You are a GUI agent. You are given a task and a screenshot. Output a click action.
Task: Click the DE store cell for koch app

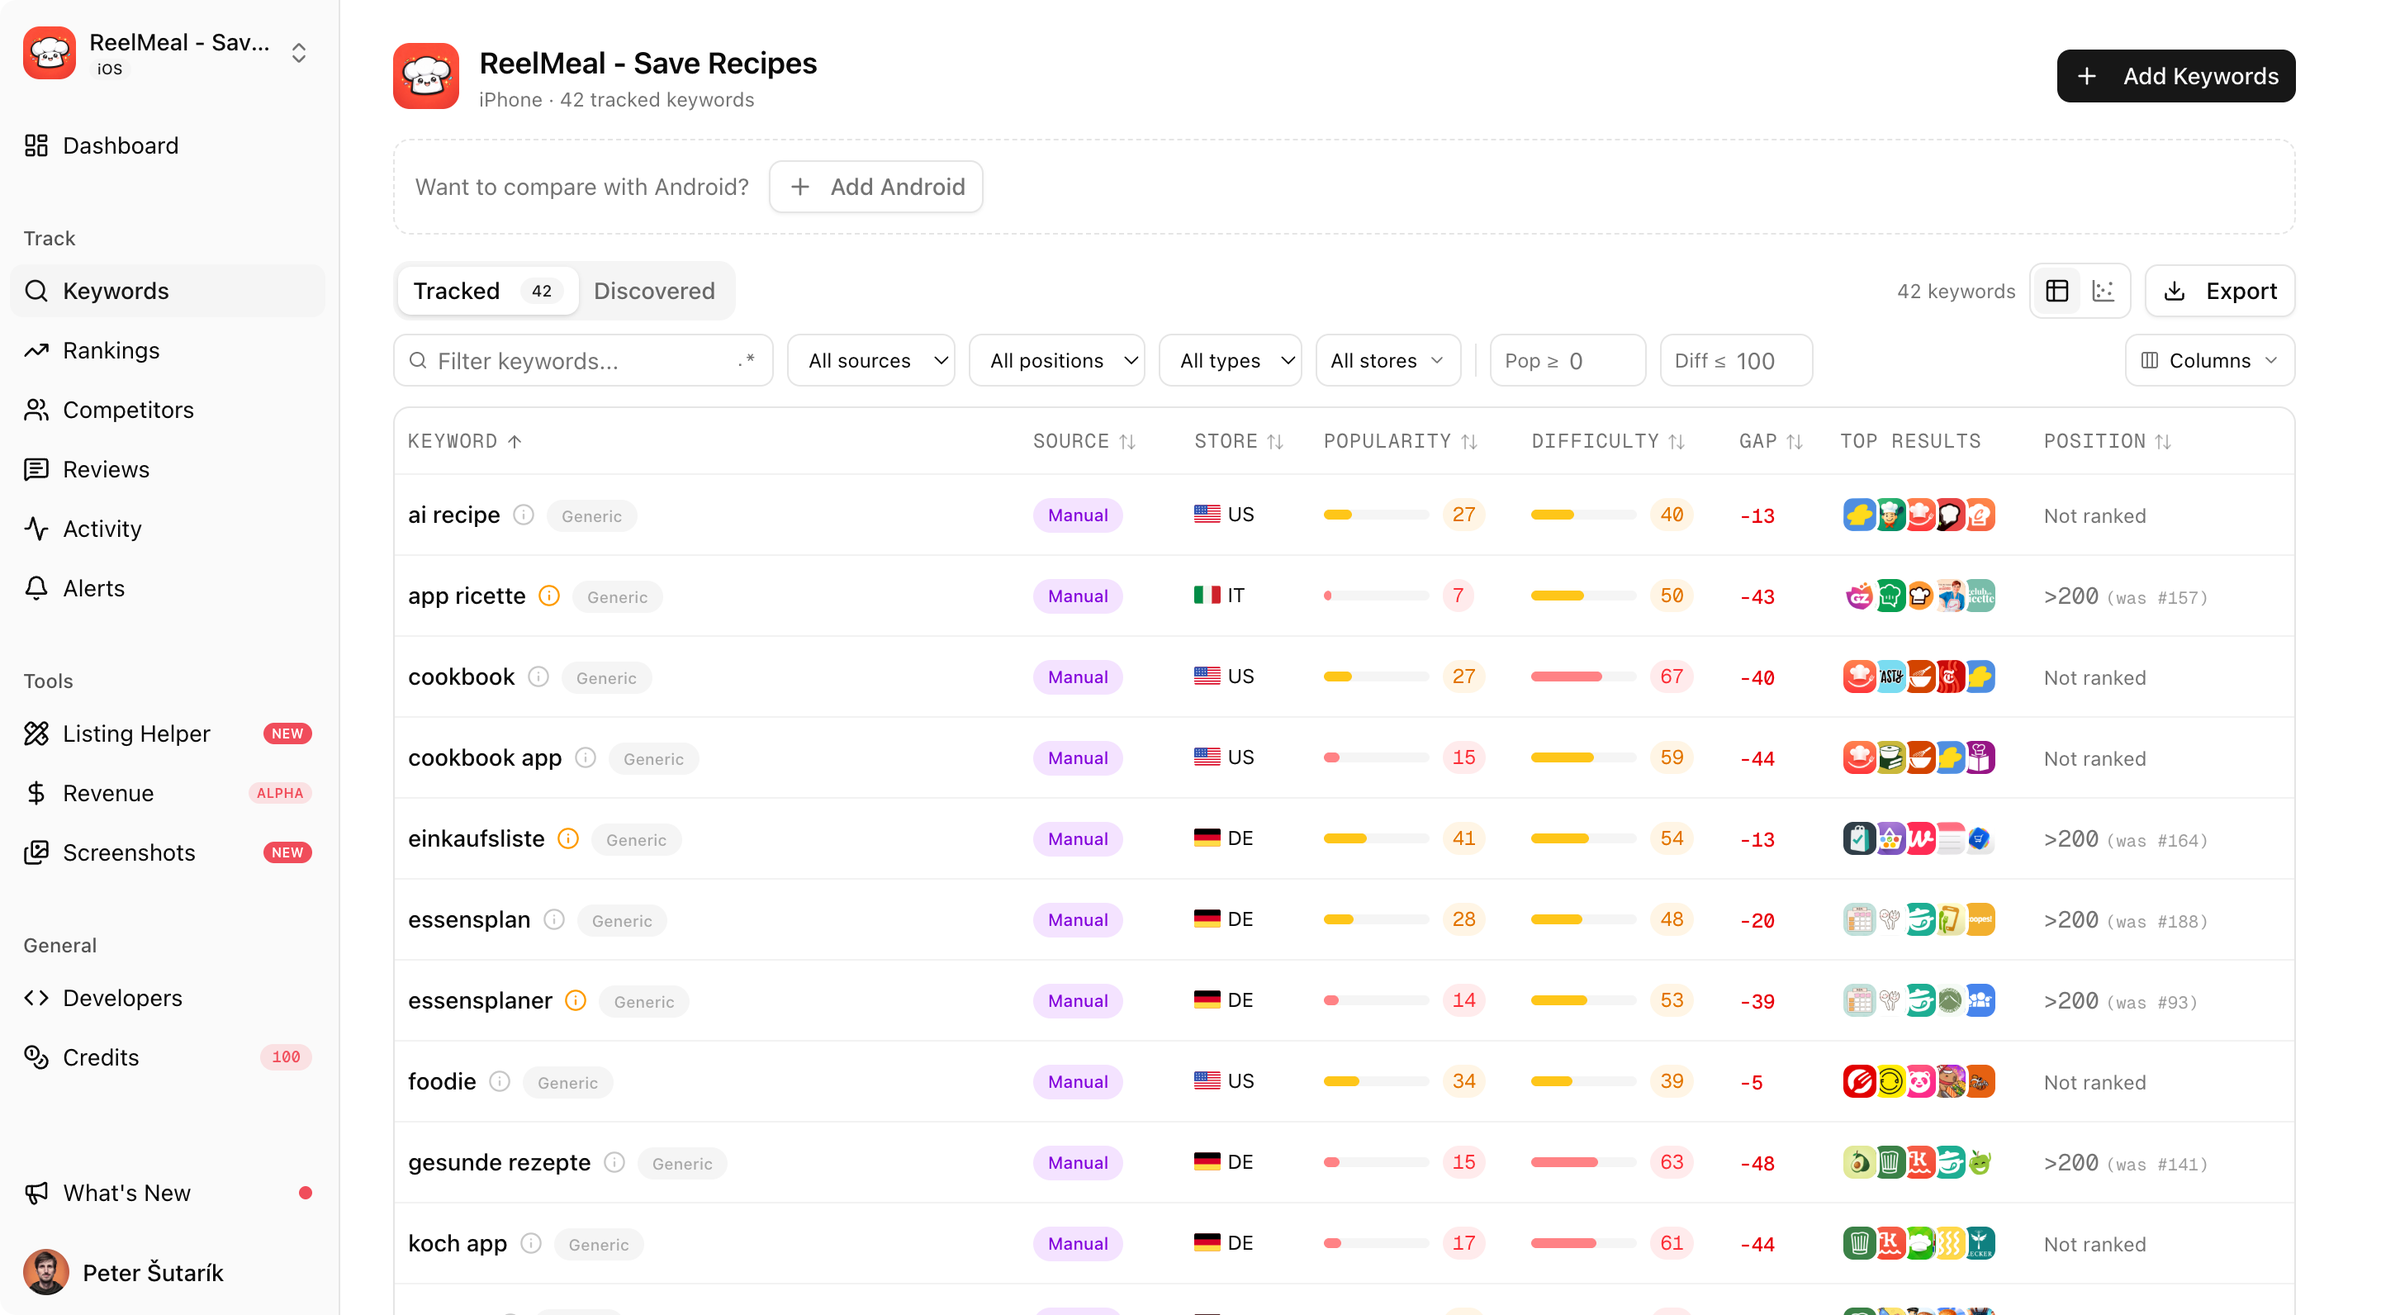point(1224,1244)
